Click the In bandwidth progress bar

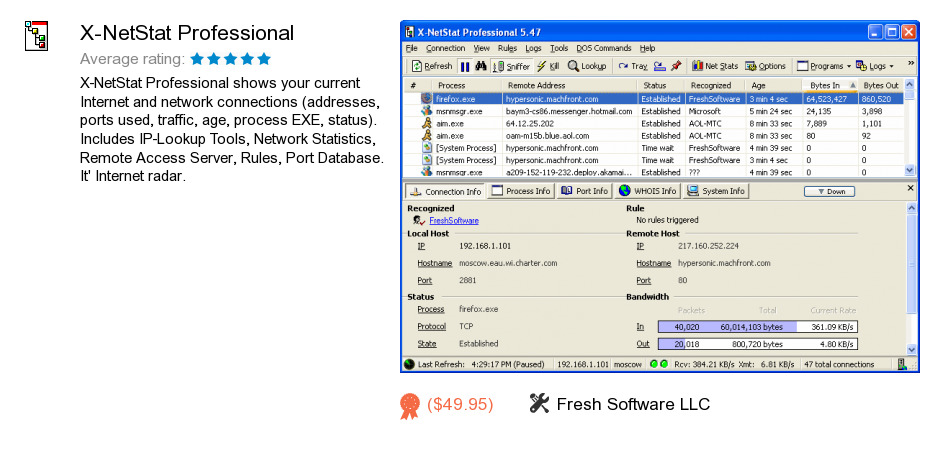point(758,327)
